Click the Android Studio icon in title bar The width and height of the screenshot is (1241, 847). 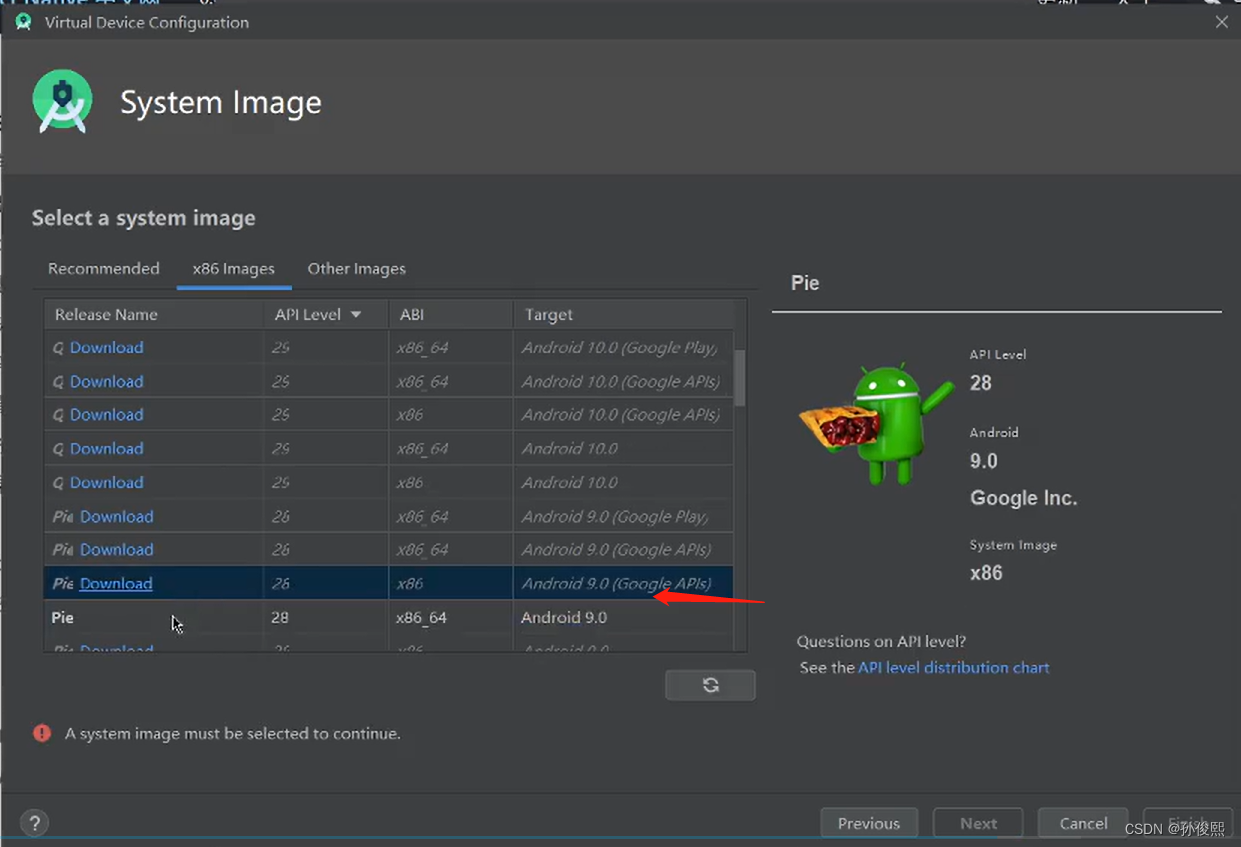tap(23, 21)
